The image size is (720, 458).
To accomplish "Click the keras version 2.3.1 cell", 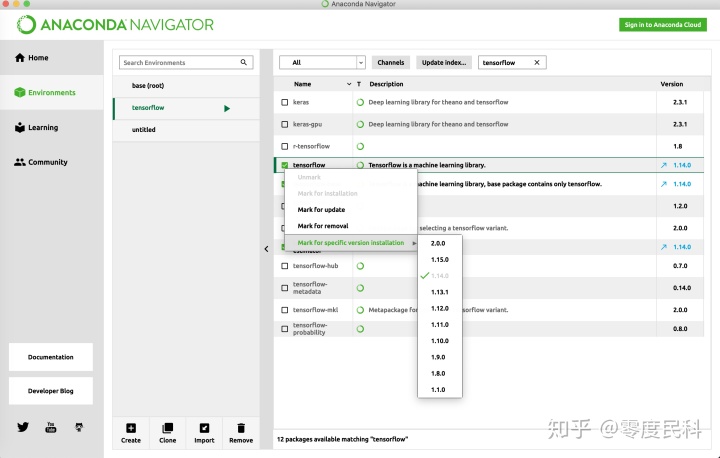I will coord(680,102).
